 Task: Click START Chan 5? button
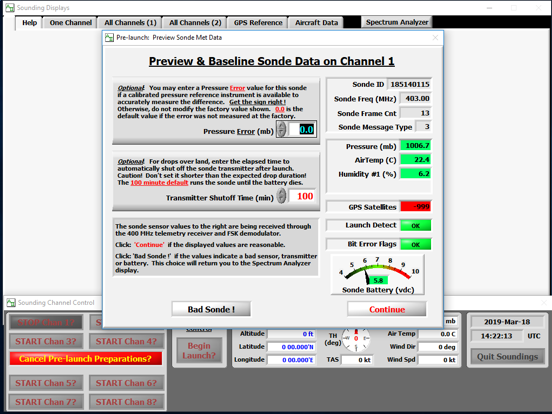(46, 383)
